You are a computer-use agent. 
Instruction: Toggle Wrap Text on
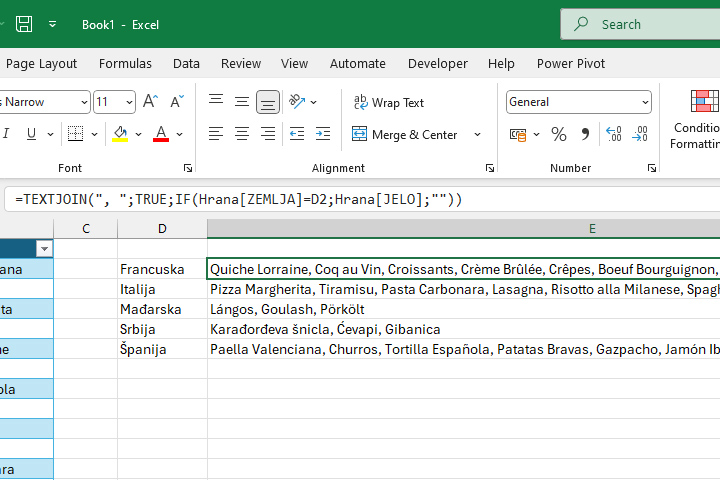click(388, 102)
